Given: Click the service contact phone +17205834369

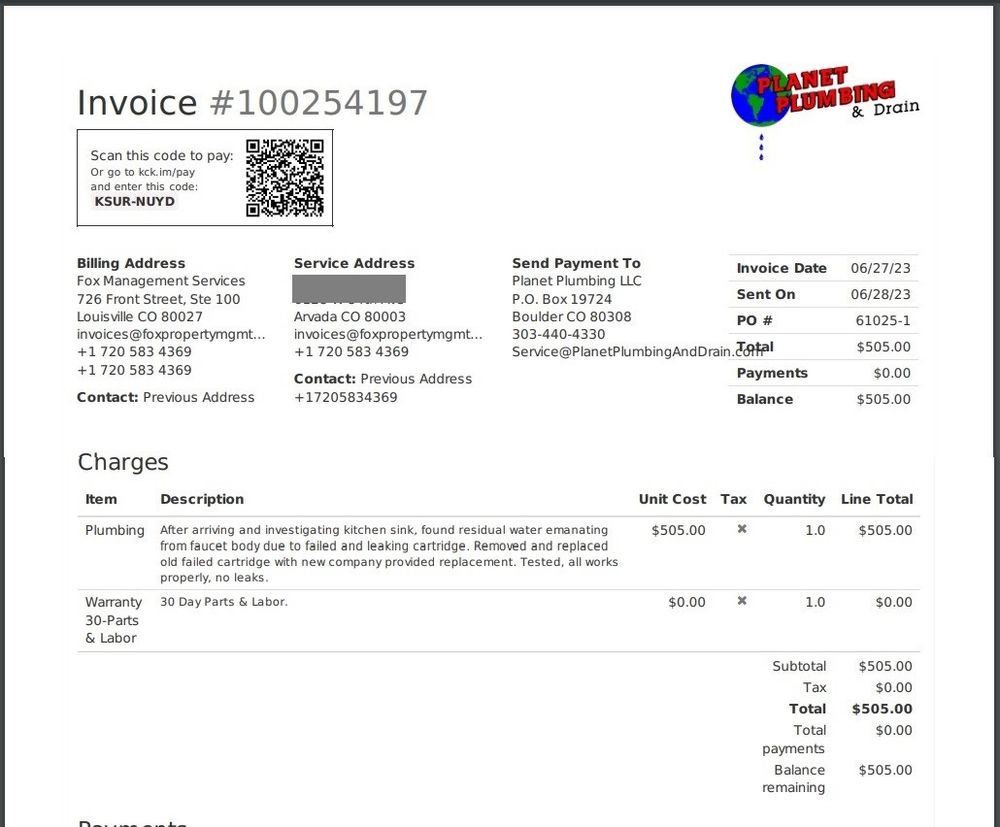Looking at the screenshot, I should click(345, 397).
